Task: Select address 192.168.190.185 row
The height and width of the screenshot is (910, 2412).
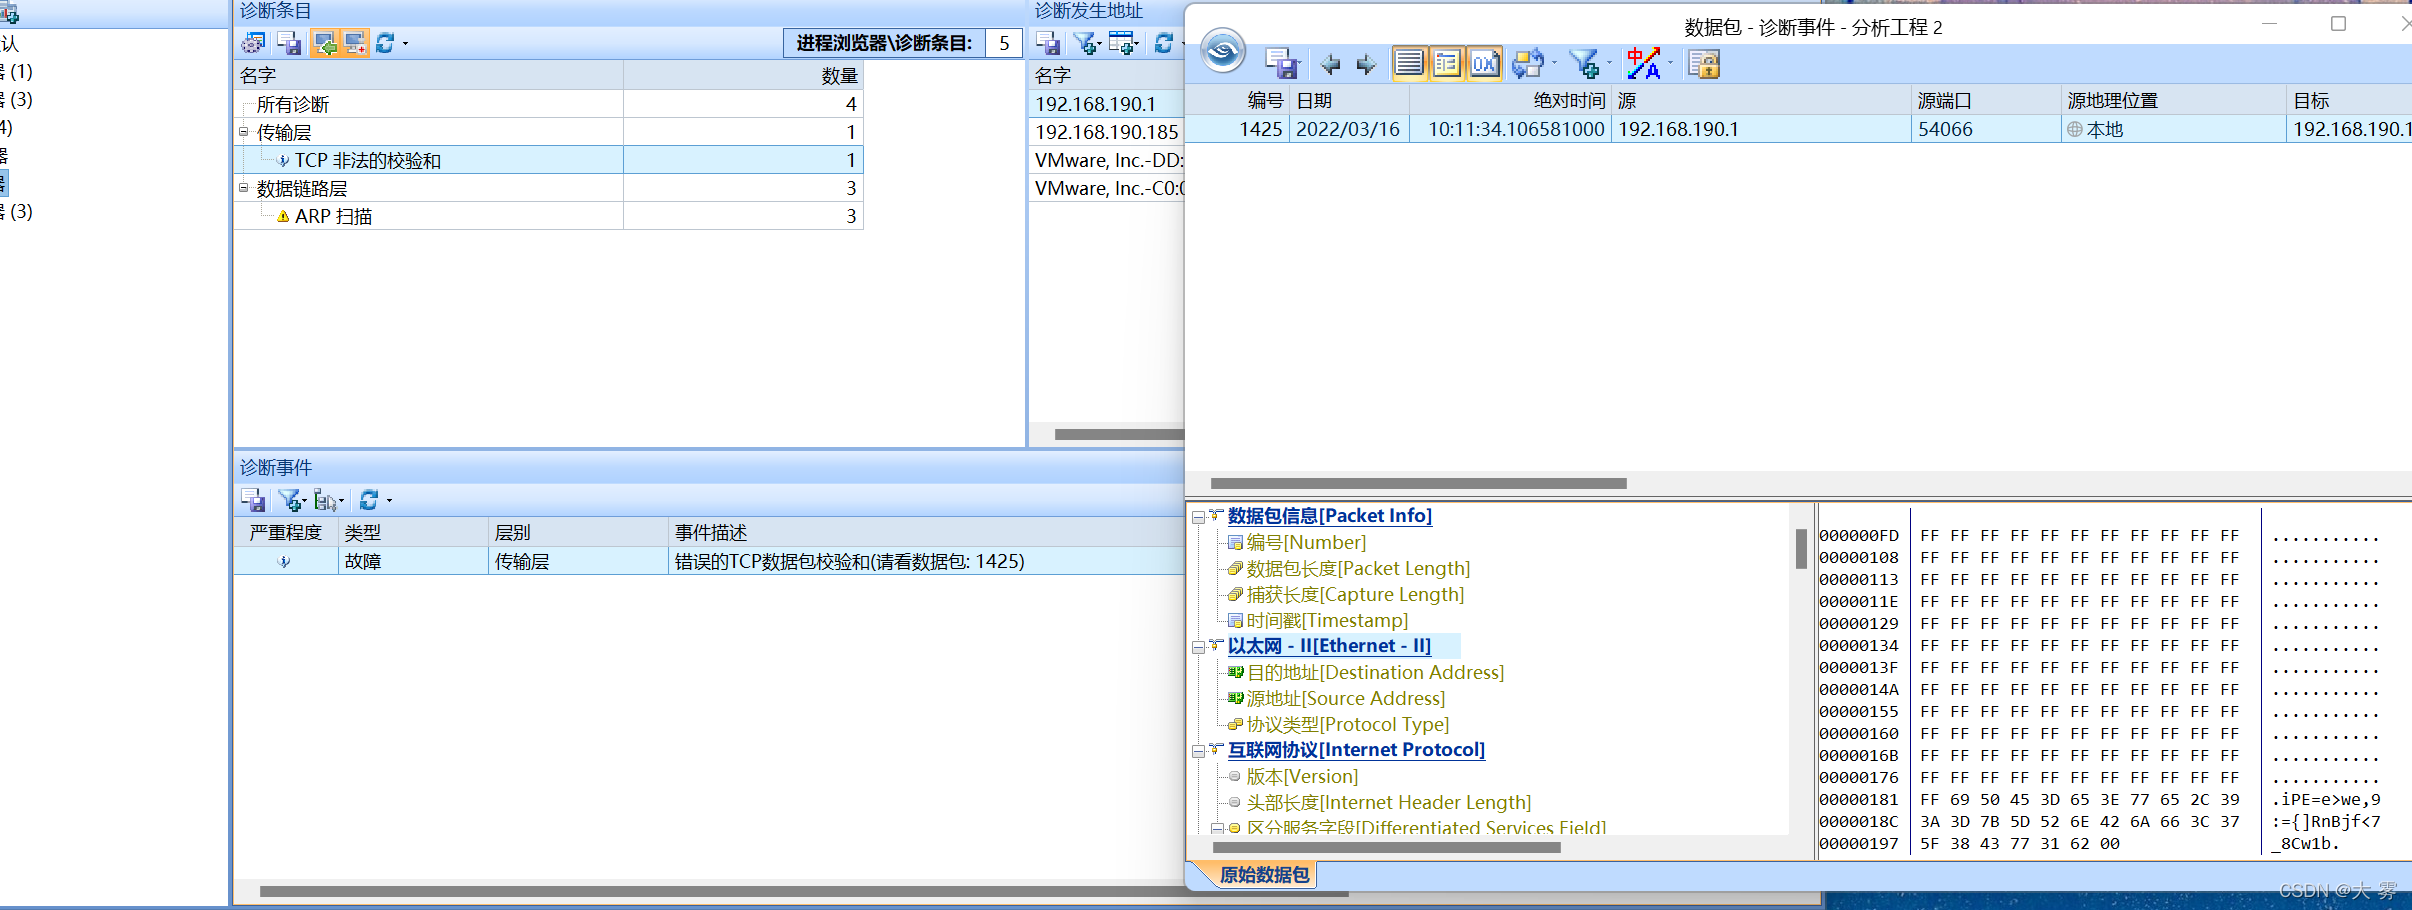Action: point(1107,132)
